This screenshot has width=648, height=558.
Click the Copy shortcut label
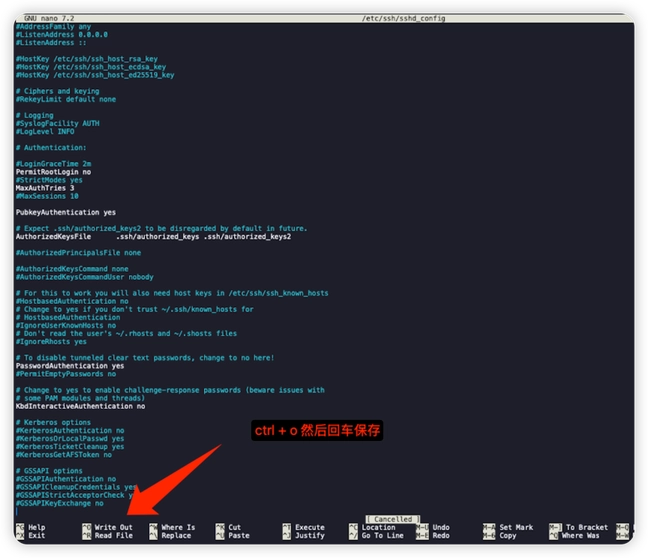tap(507, 535)
